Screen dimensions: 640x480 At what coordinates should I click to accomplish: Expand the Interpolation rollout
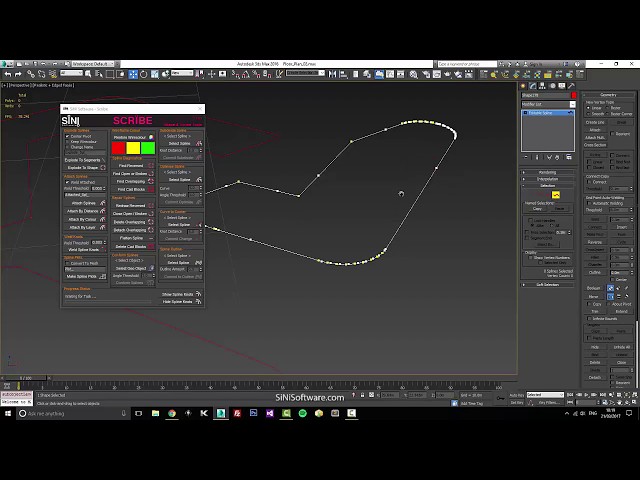547,179
